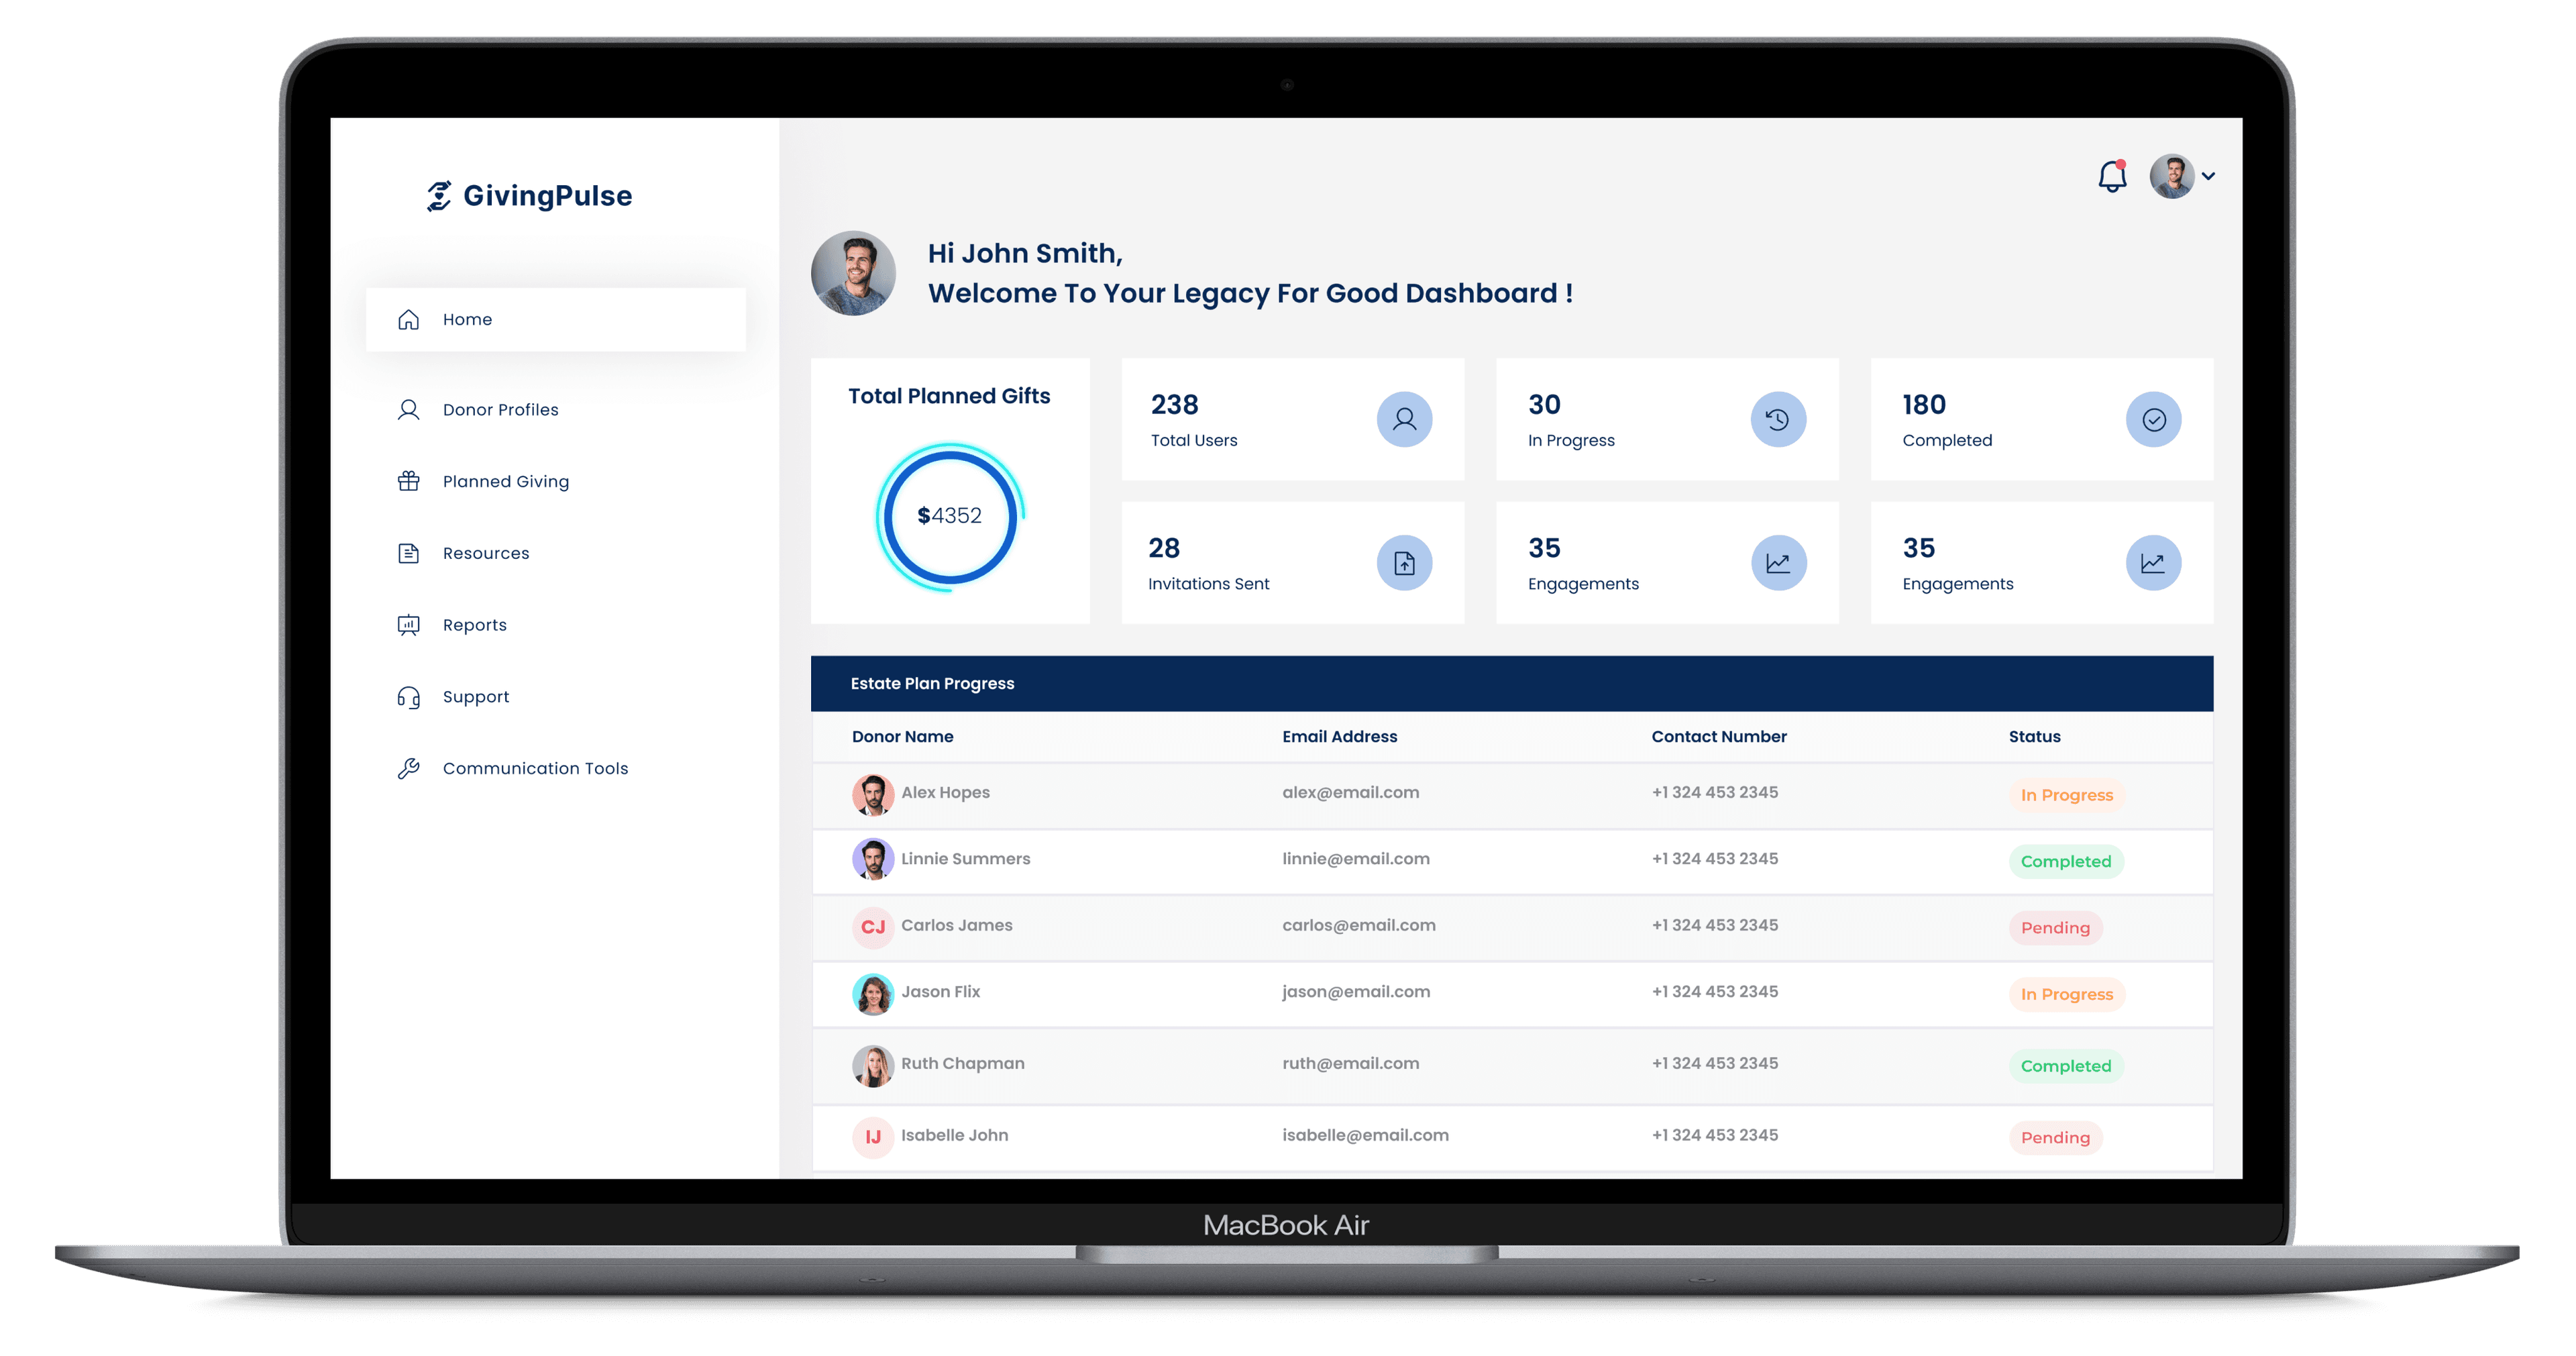The height and width of the screenshot is (1356, 2576).
Task: Click Alex Hopes In Progress status badge
Action: [x=2066, y=795]
